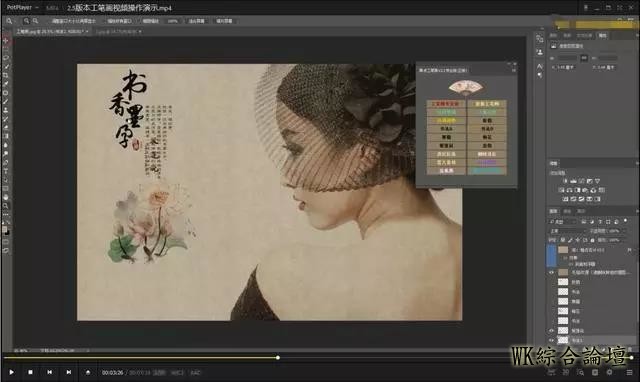Open the Adjustments panel flyout menu

click(637, 163)
